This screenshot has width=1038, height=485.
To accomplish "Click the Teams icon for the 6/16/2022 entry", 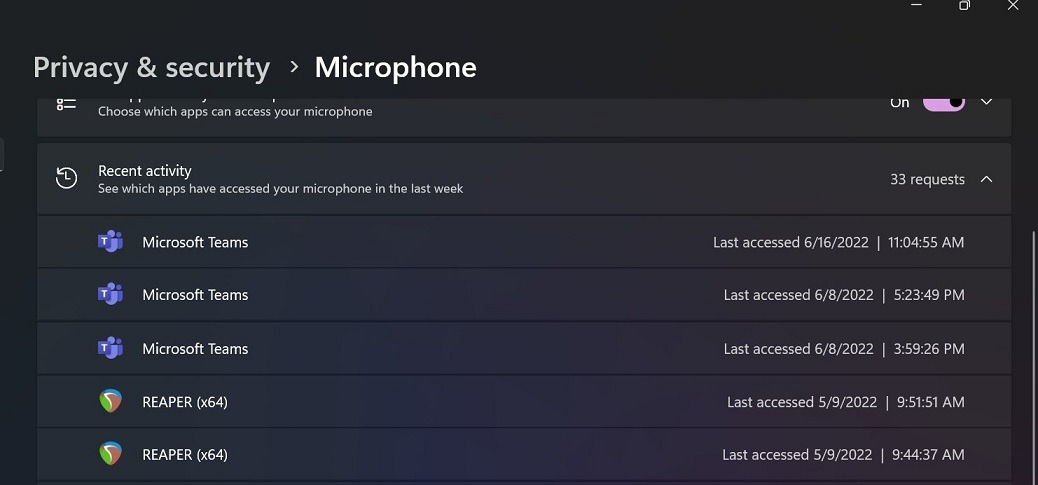I will coord(110,242).
